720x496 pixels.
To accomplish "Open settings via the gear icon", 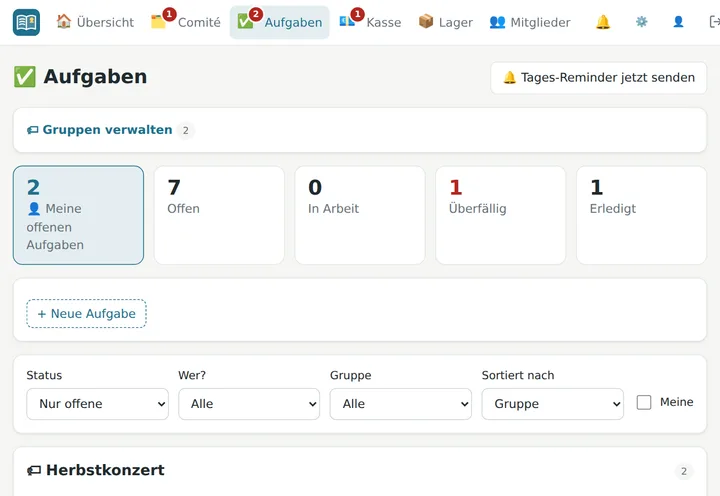I will coord(641,22).
